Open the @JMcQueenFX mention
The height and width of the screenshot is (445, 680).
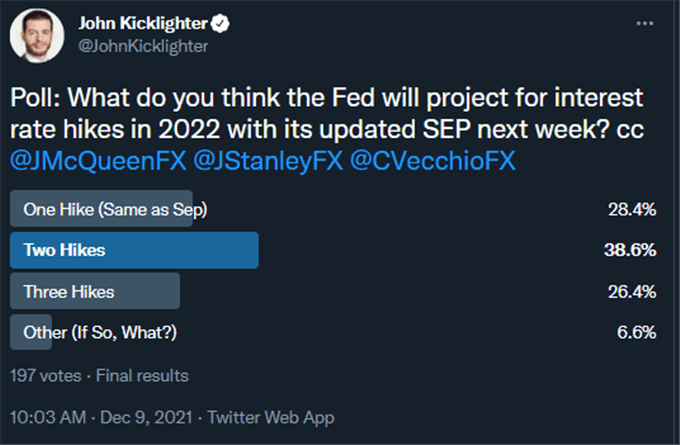click(x=98, y=160)
